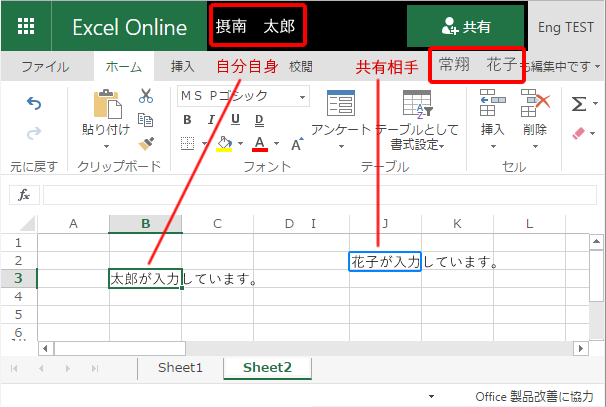
Task: Click the fx insert function button
Action: (x=24, y=195)
